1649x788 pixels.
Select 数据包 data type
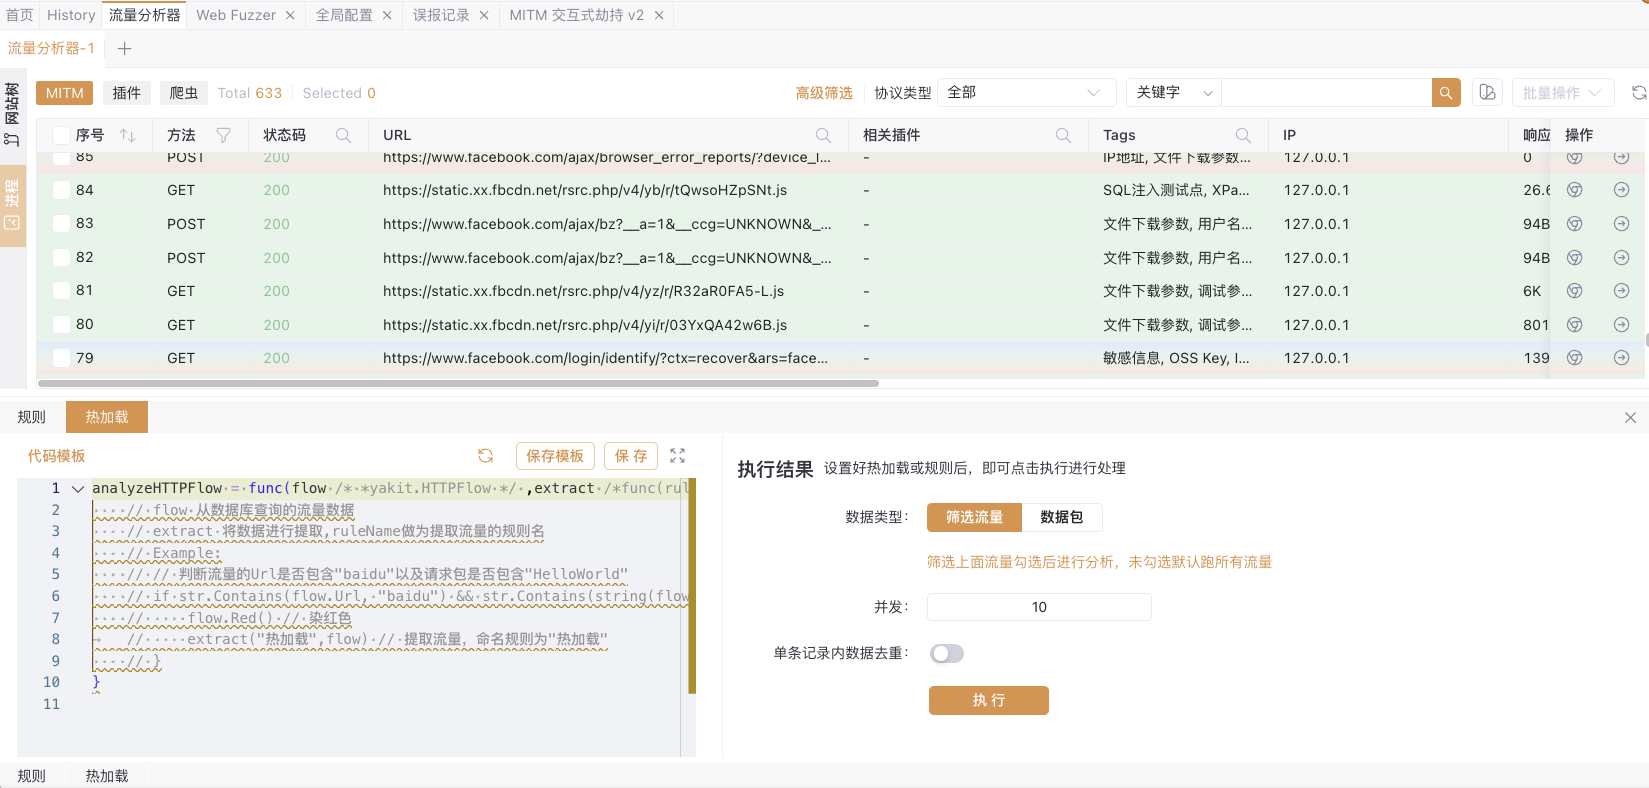point(1062,517)
